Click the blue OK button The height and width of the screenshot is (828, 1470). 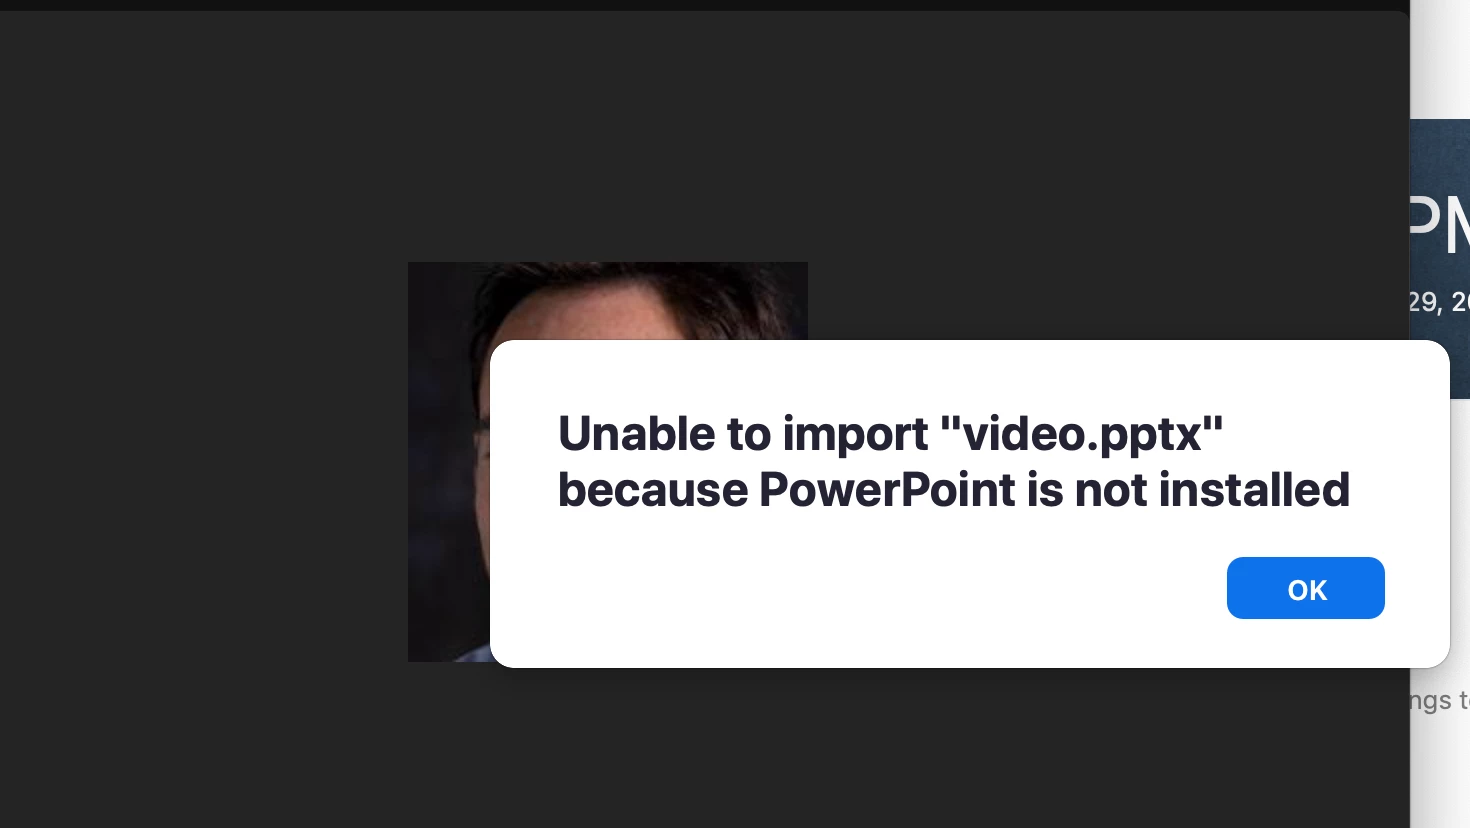pos(1305,588)
